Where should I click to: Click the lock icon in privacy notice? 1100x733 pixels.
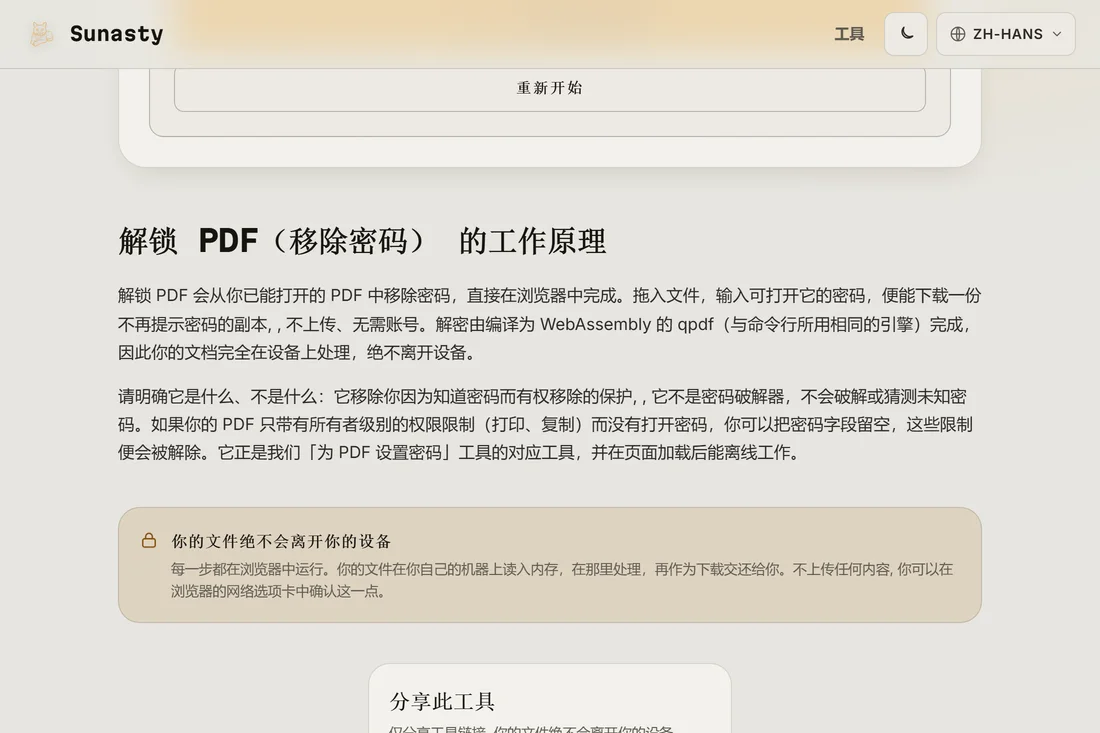click(149, 540)
